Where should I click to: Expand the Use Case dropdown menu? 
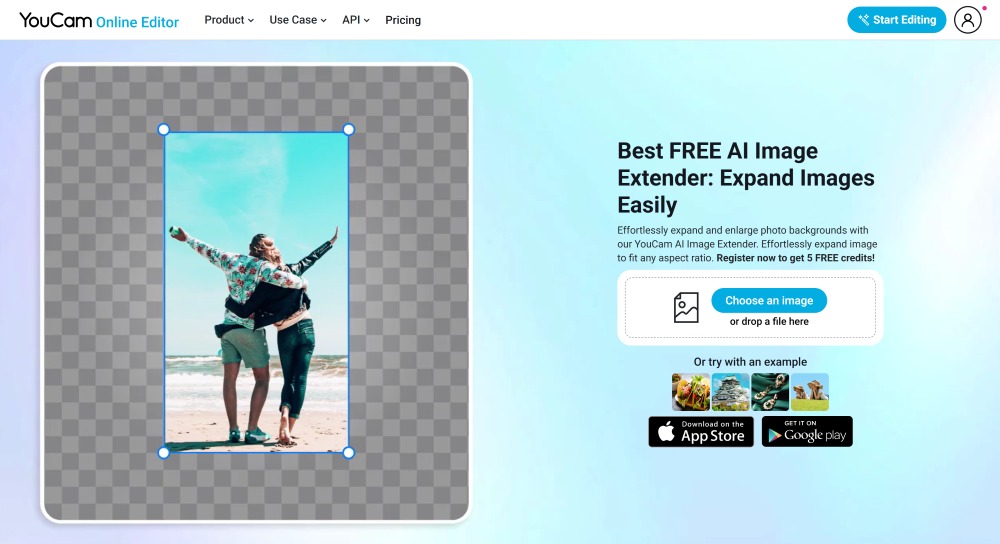[x=298, y=20]
